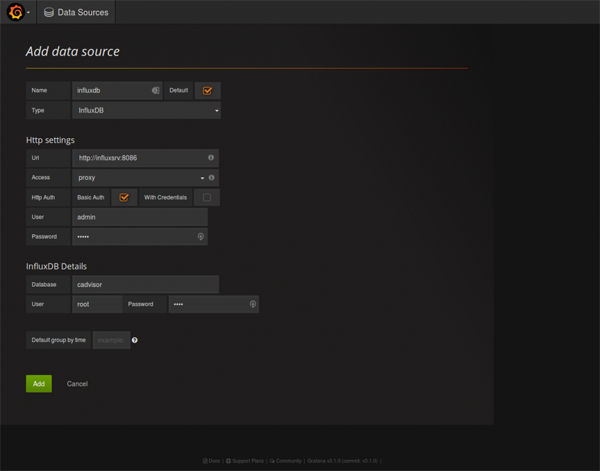The width and height of the screenshot is (600, 471).
Task: Click the green Add button
Action: coord(39,384)
